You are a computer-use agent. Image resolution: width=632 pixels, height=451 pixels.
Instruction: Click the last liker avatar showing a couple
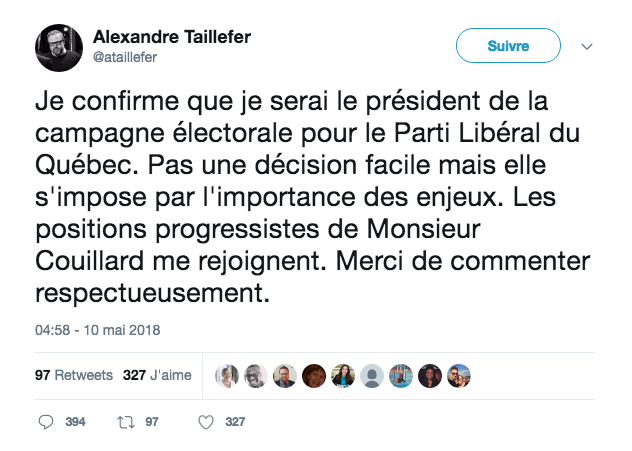click(459, 375)
